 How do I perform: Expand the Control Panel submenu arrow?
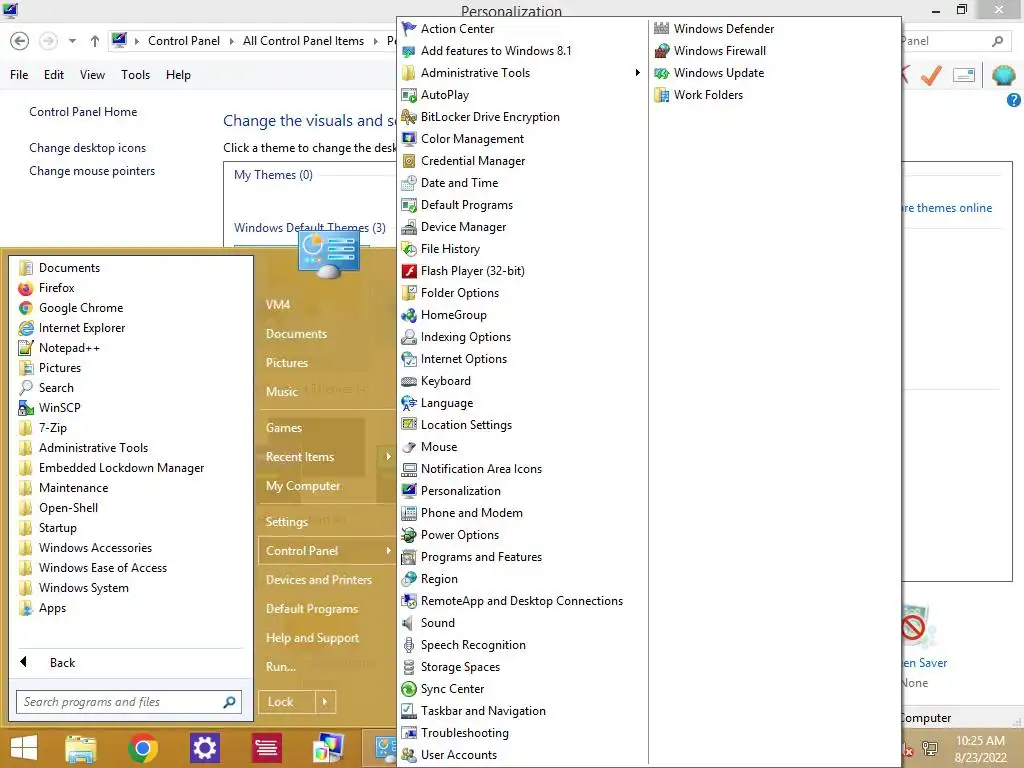[388, 551]
